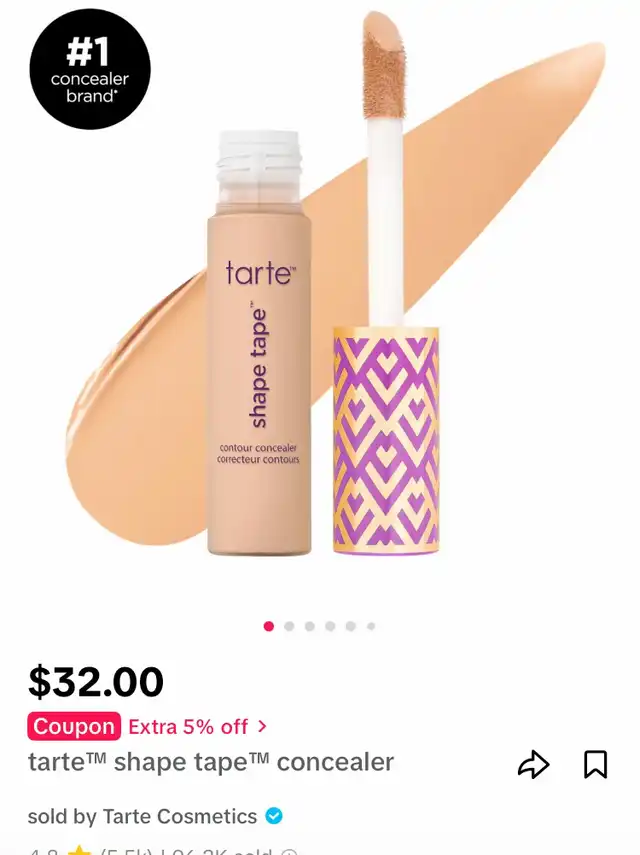Select the last small carousel dot

(x=371, y=626)
